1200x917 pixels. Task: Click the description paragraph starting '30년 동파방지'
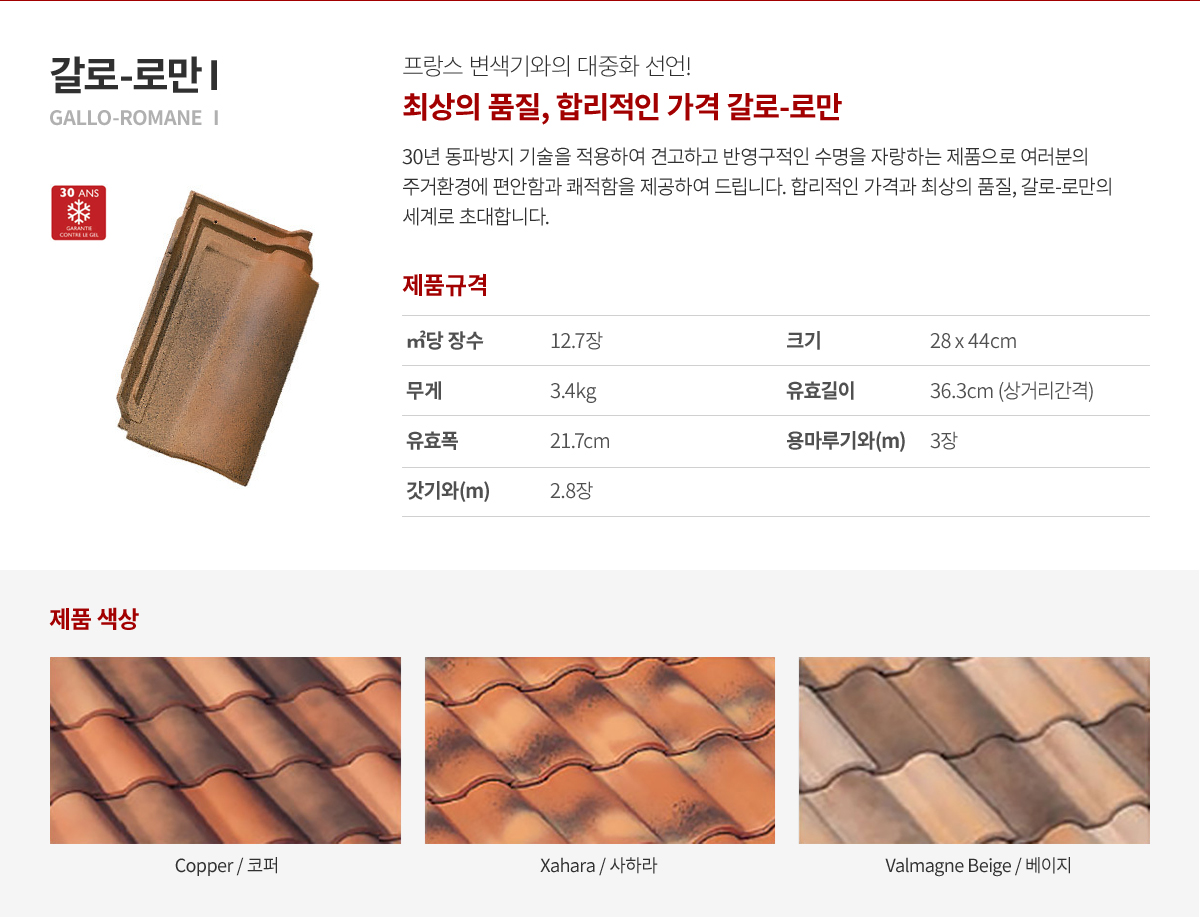pos(758,187)
